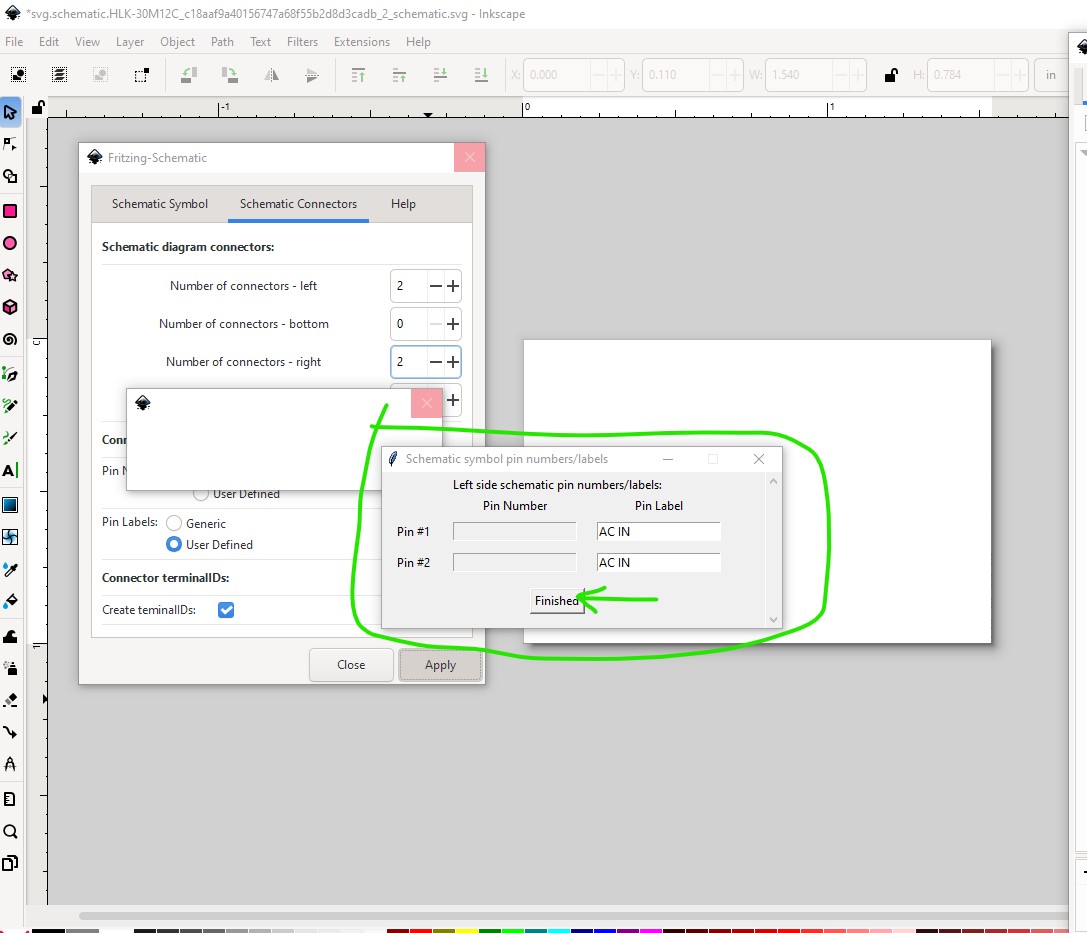
Task: Increase number of connectors - right
Action: click(453, 362)
